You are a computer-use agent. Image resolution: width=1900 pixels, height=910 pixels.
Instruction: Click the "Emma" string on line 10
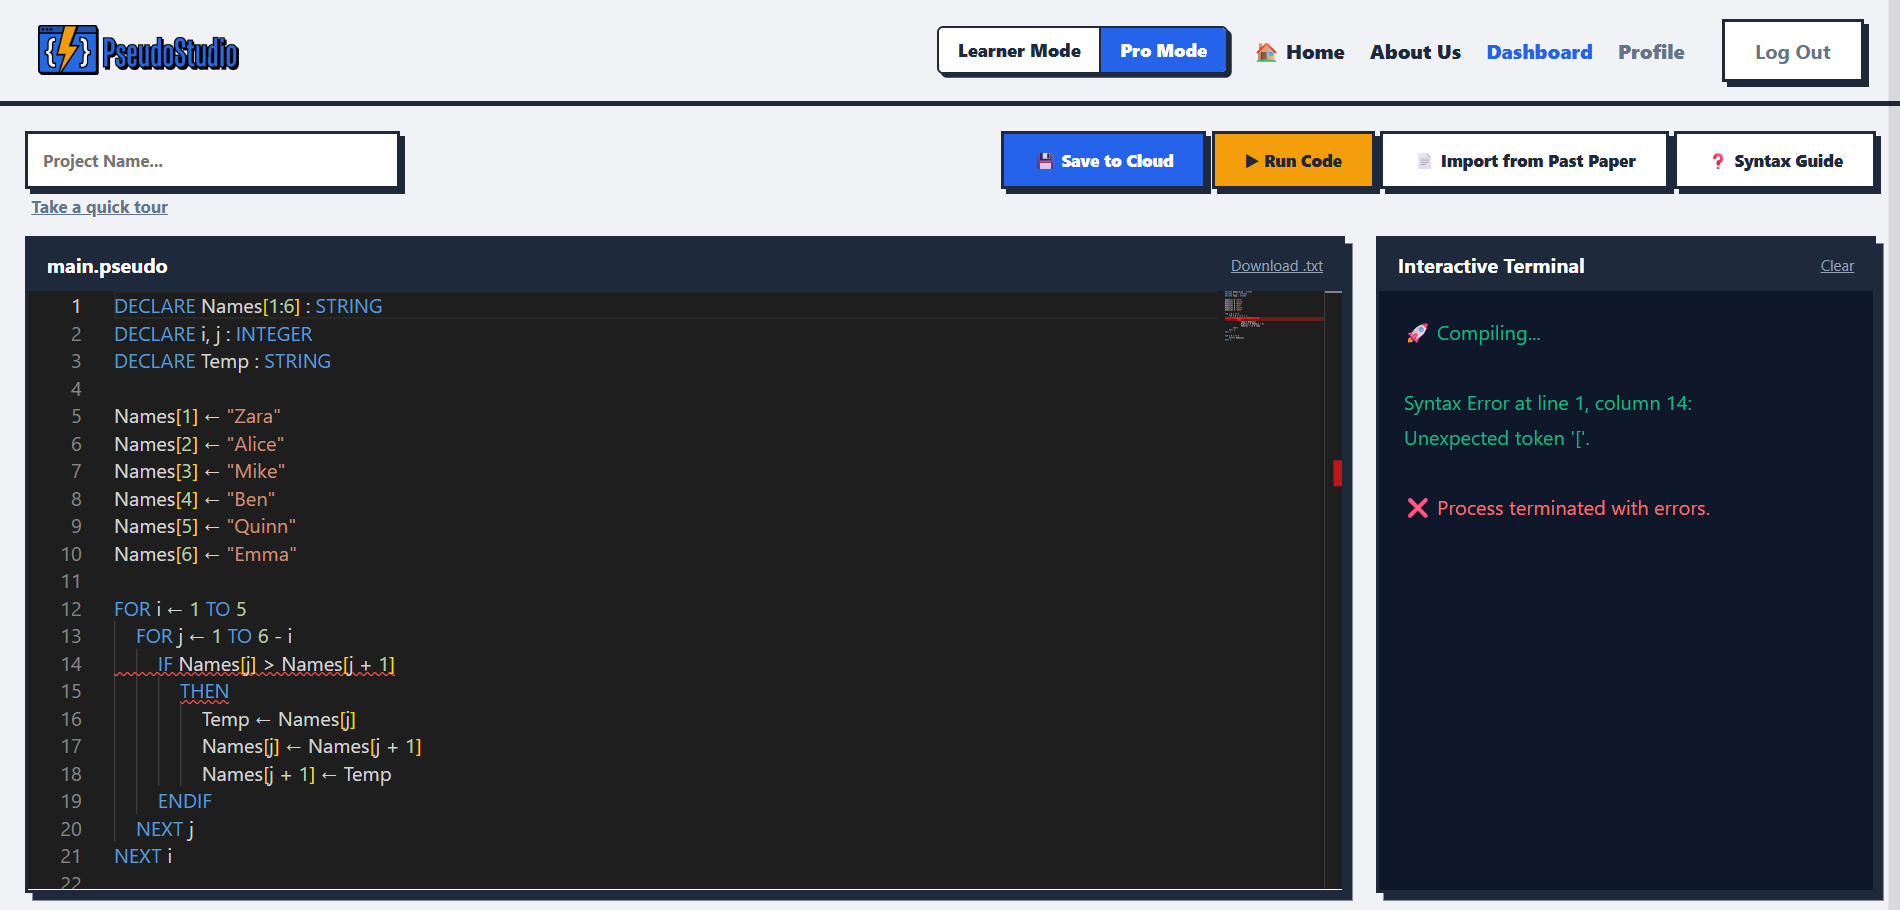[x=262, y=554]
